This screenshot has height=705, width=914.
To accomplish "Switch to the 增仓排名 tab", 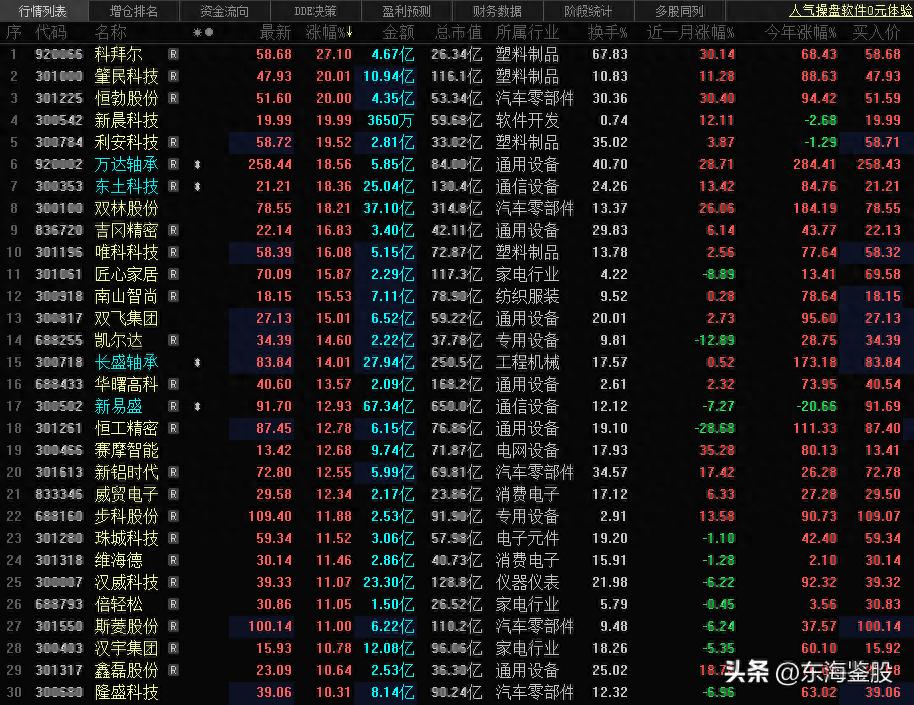I will point(132,10).
